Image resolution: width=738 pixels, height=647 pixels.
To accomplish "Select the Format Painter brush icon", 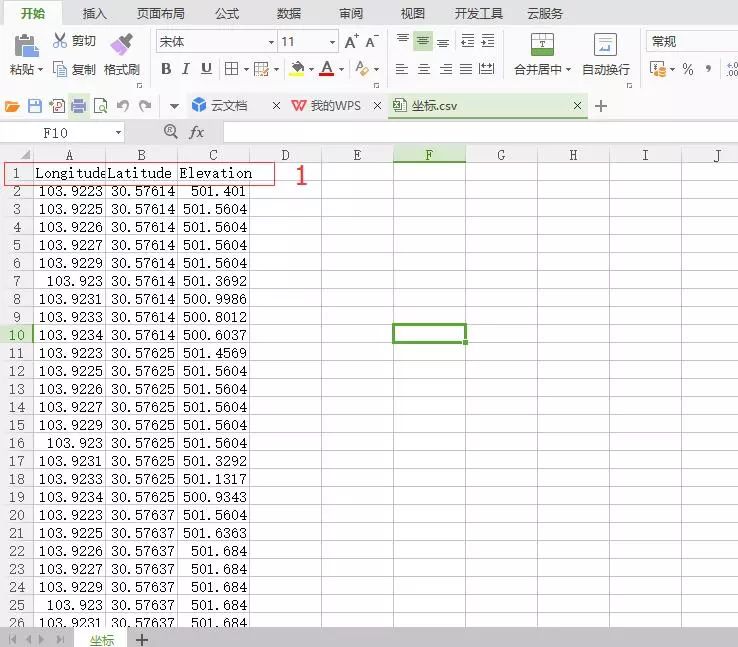I will (121, 44).
